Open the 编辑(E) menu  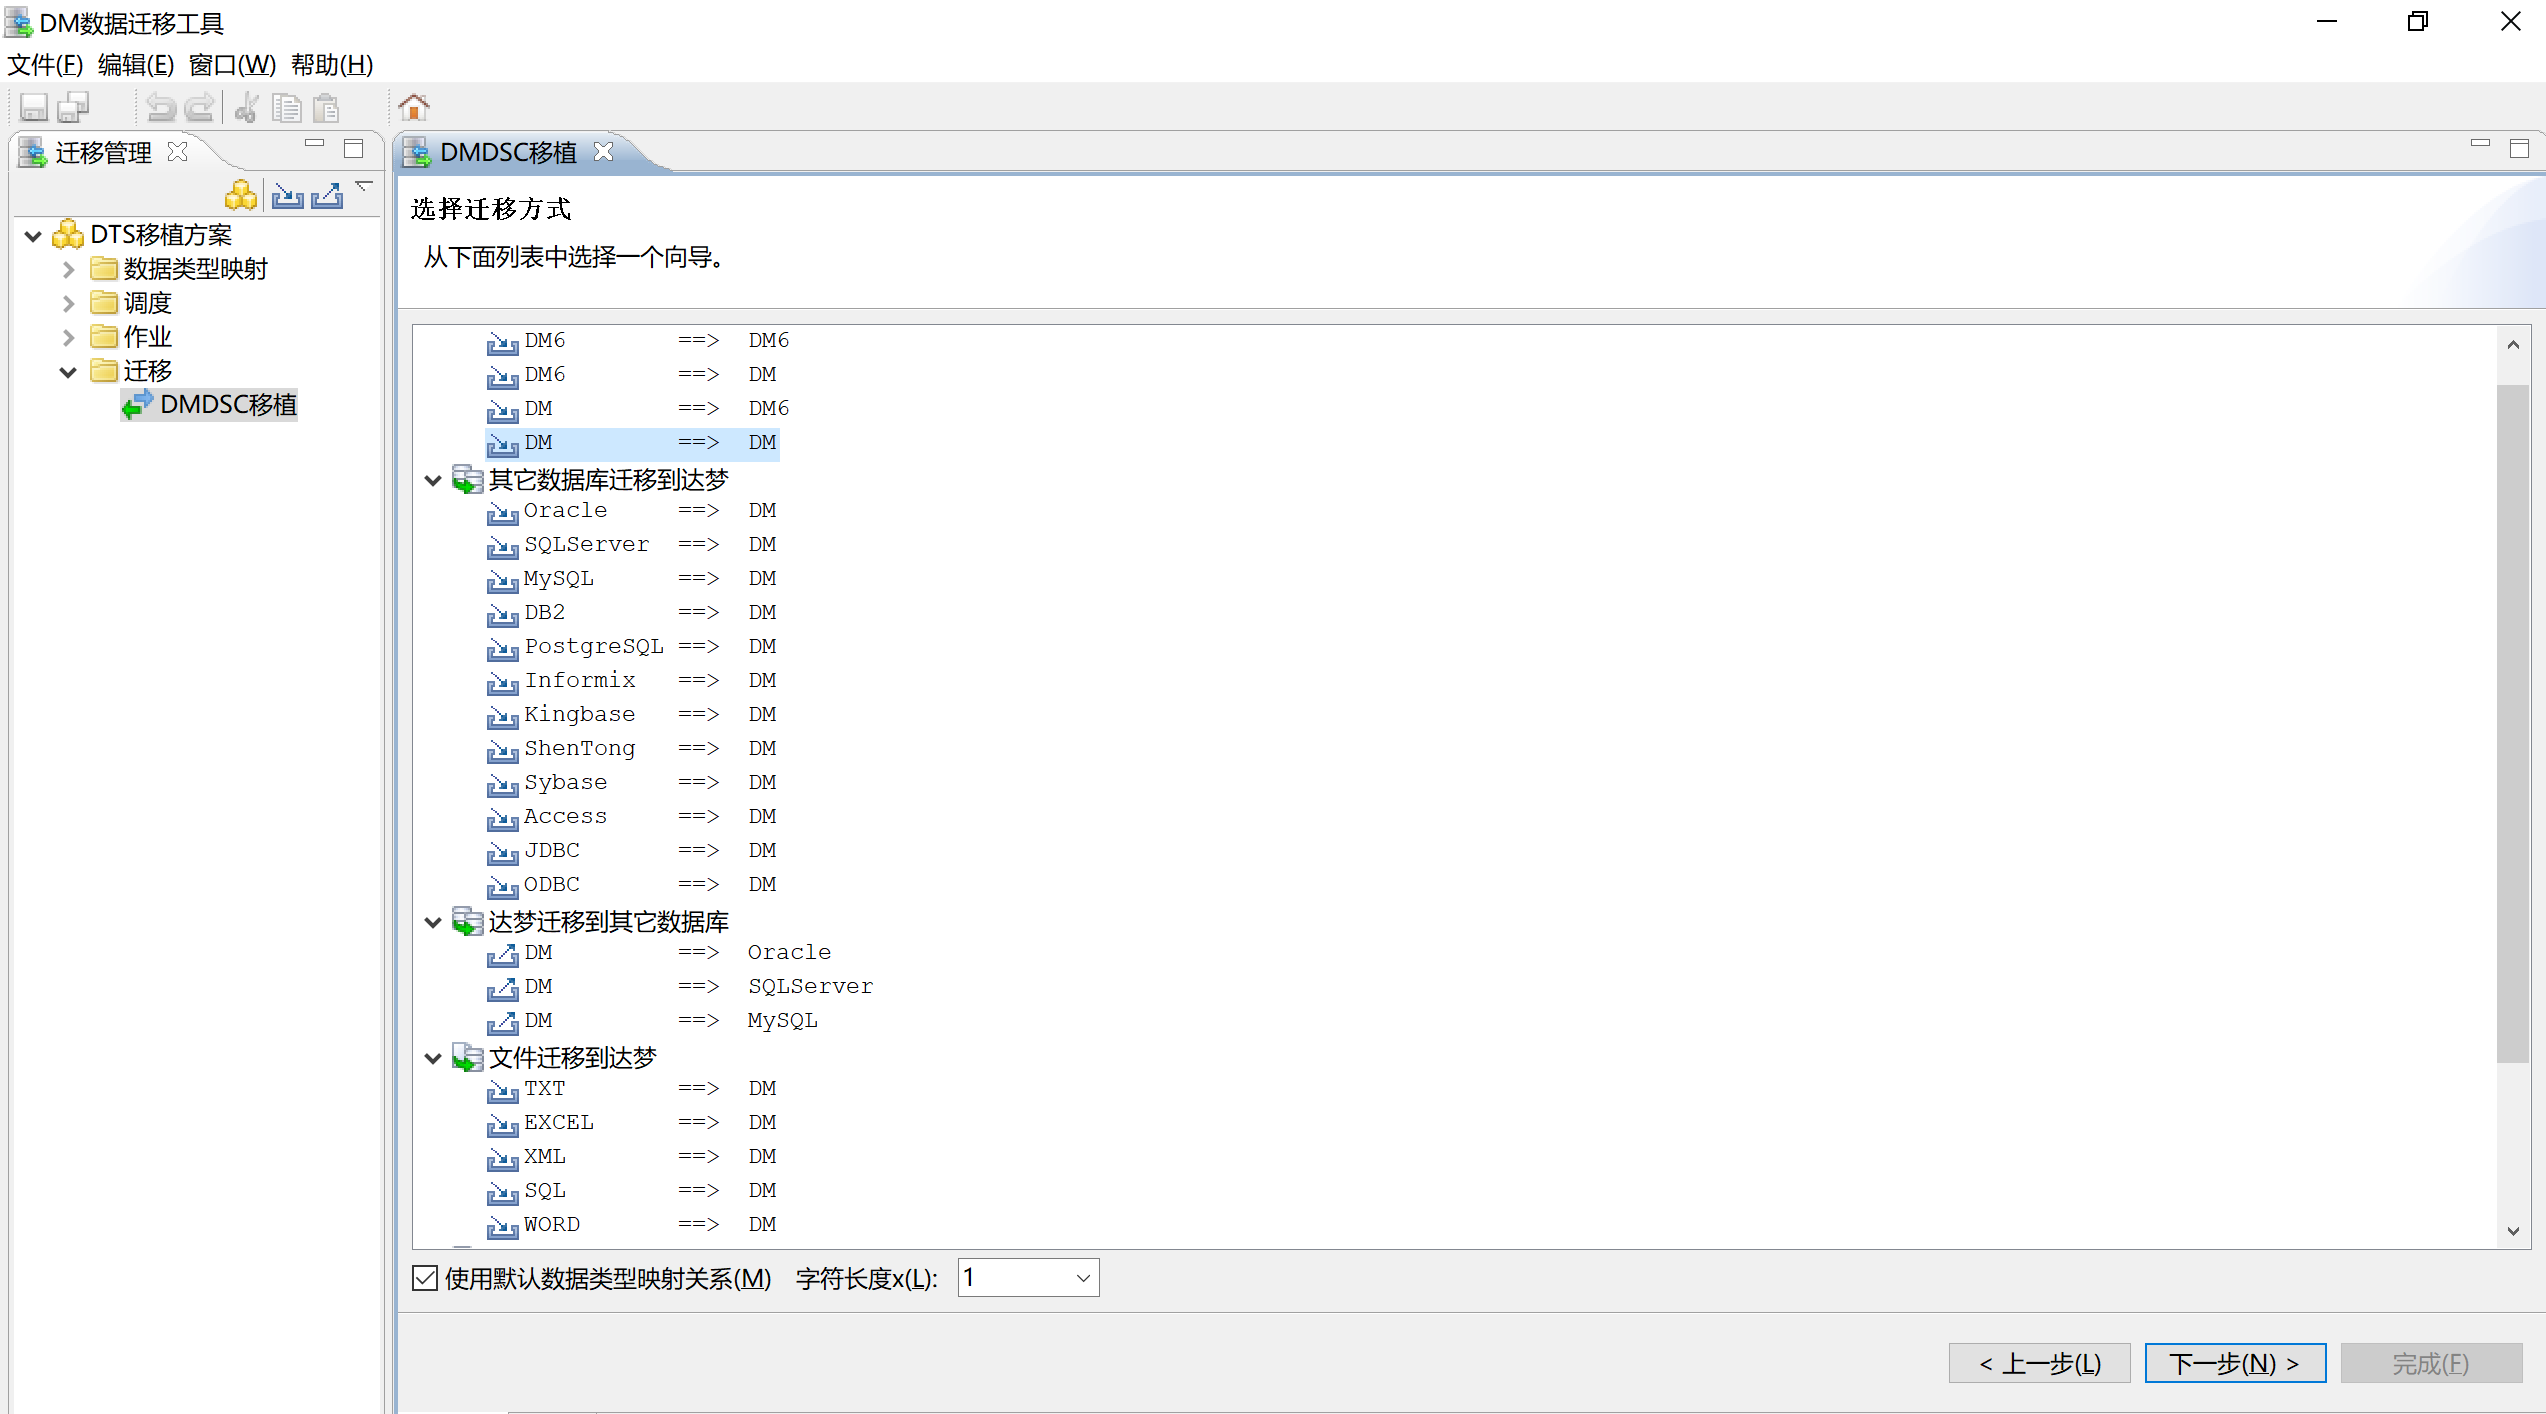(x=136, y=65)
